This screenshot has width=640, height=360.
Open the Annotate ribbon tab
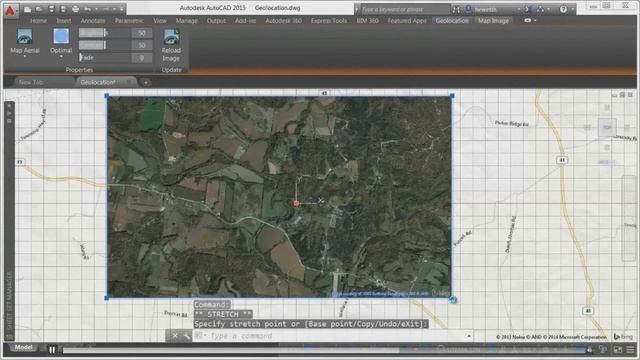[x=93, y=20]
